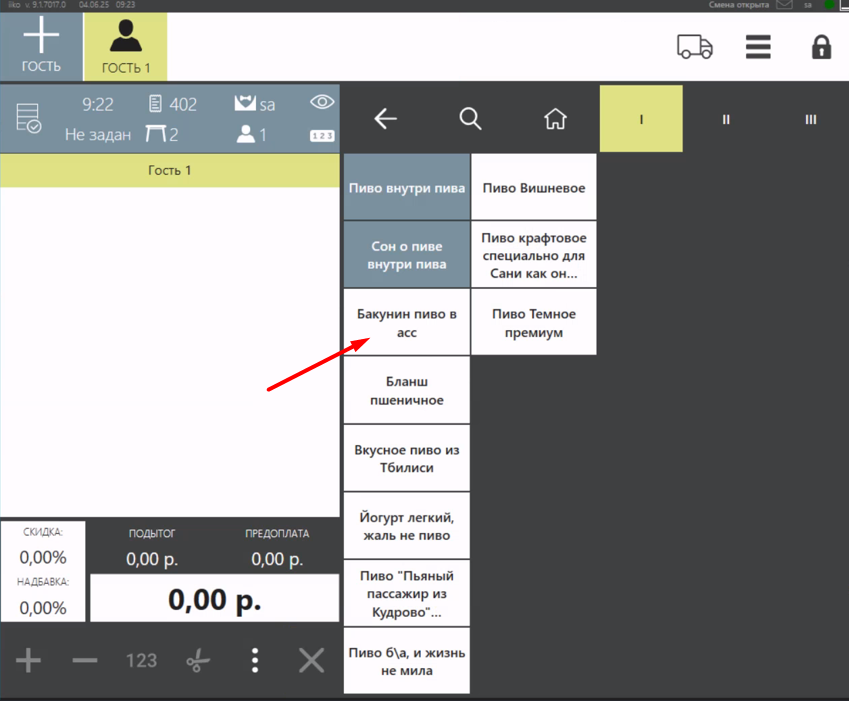
Task: Select the Гость 1 row in order list
Action: coord(170,171)
